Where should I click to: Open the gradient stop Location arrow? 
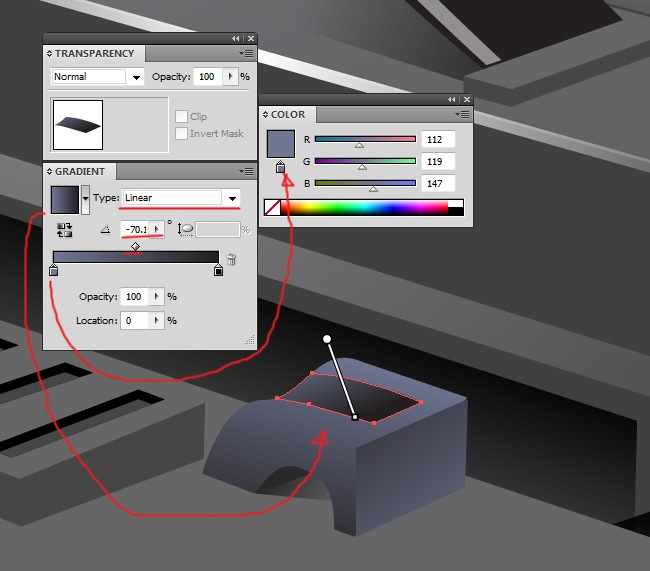click(x=156, y=321)
